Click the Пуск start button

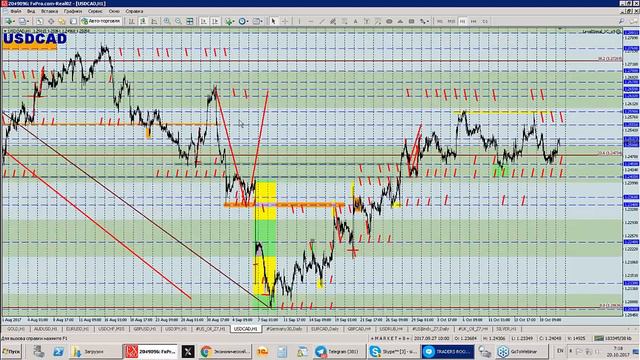point(11,351)
